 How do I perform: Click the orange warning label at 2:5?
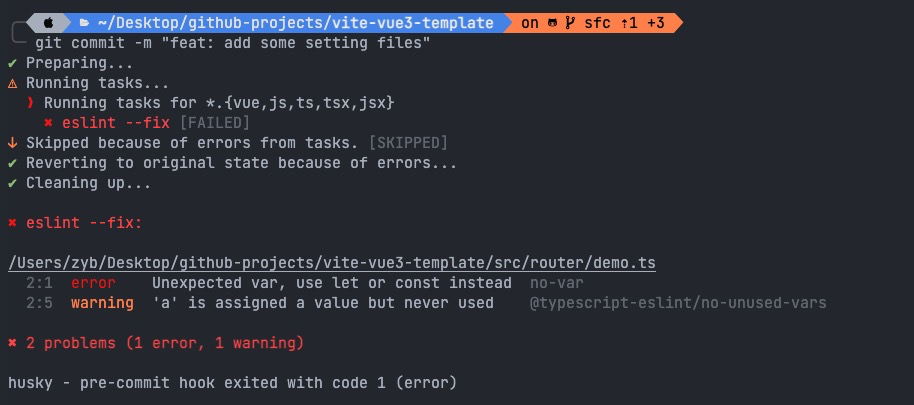[102, 303]
